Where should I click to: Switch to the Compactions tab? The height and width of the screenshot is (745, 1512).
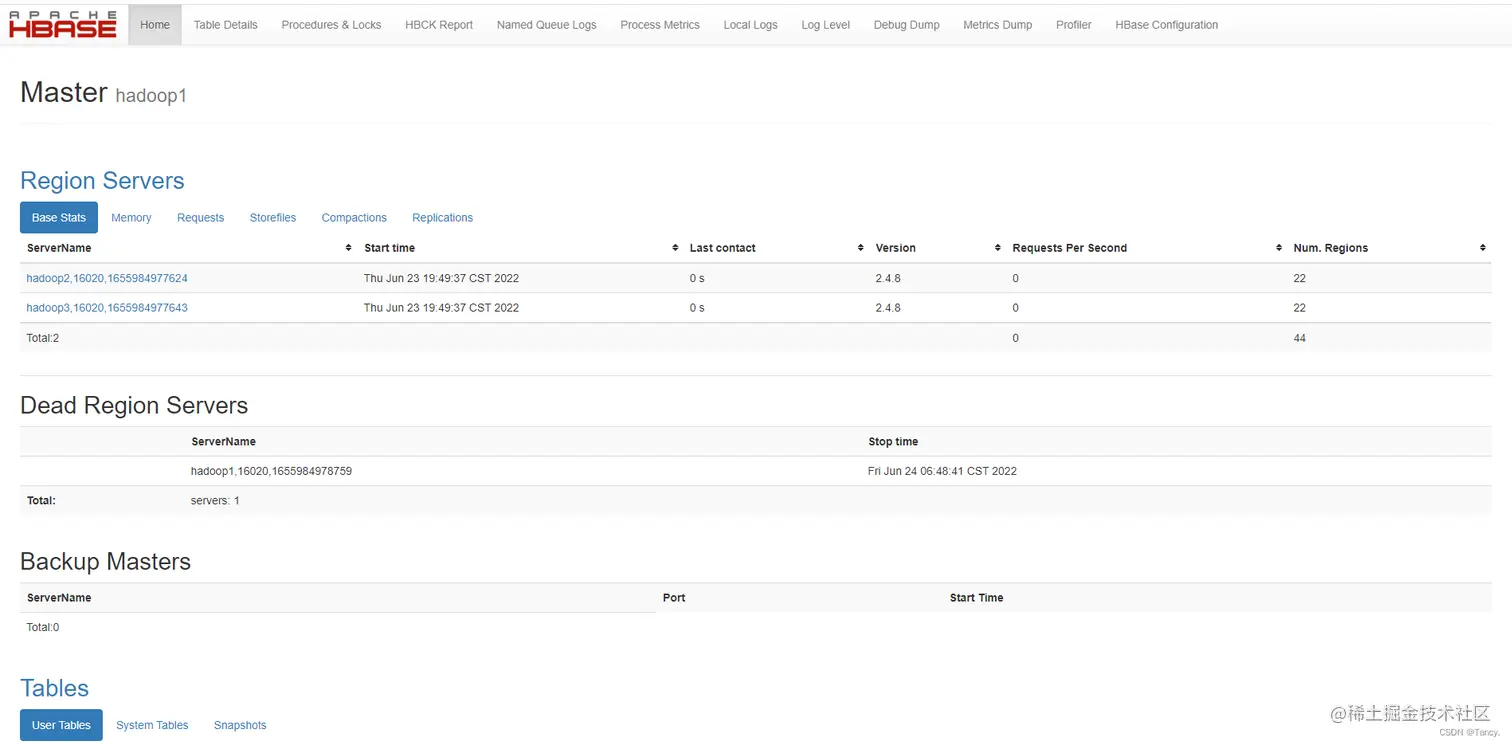[x=354, y=217]
